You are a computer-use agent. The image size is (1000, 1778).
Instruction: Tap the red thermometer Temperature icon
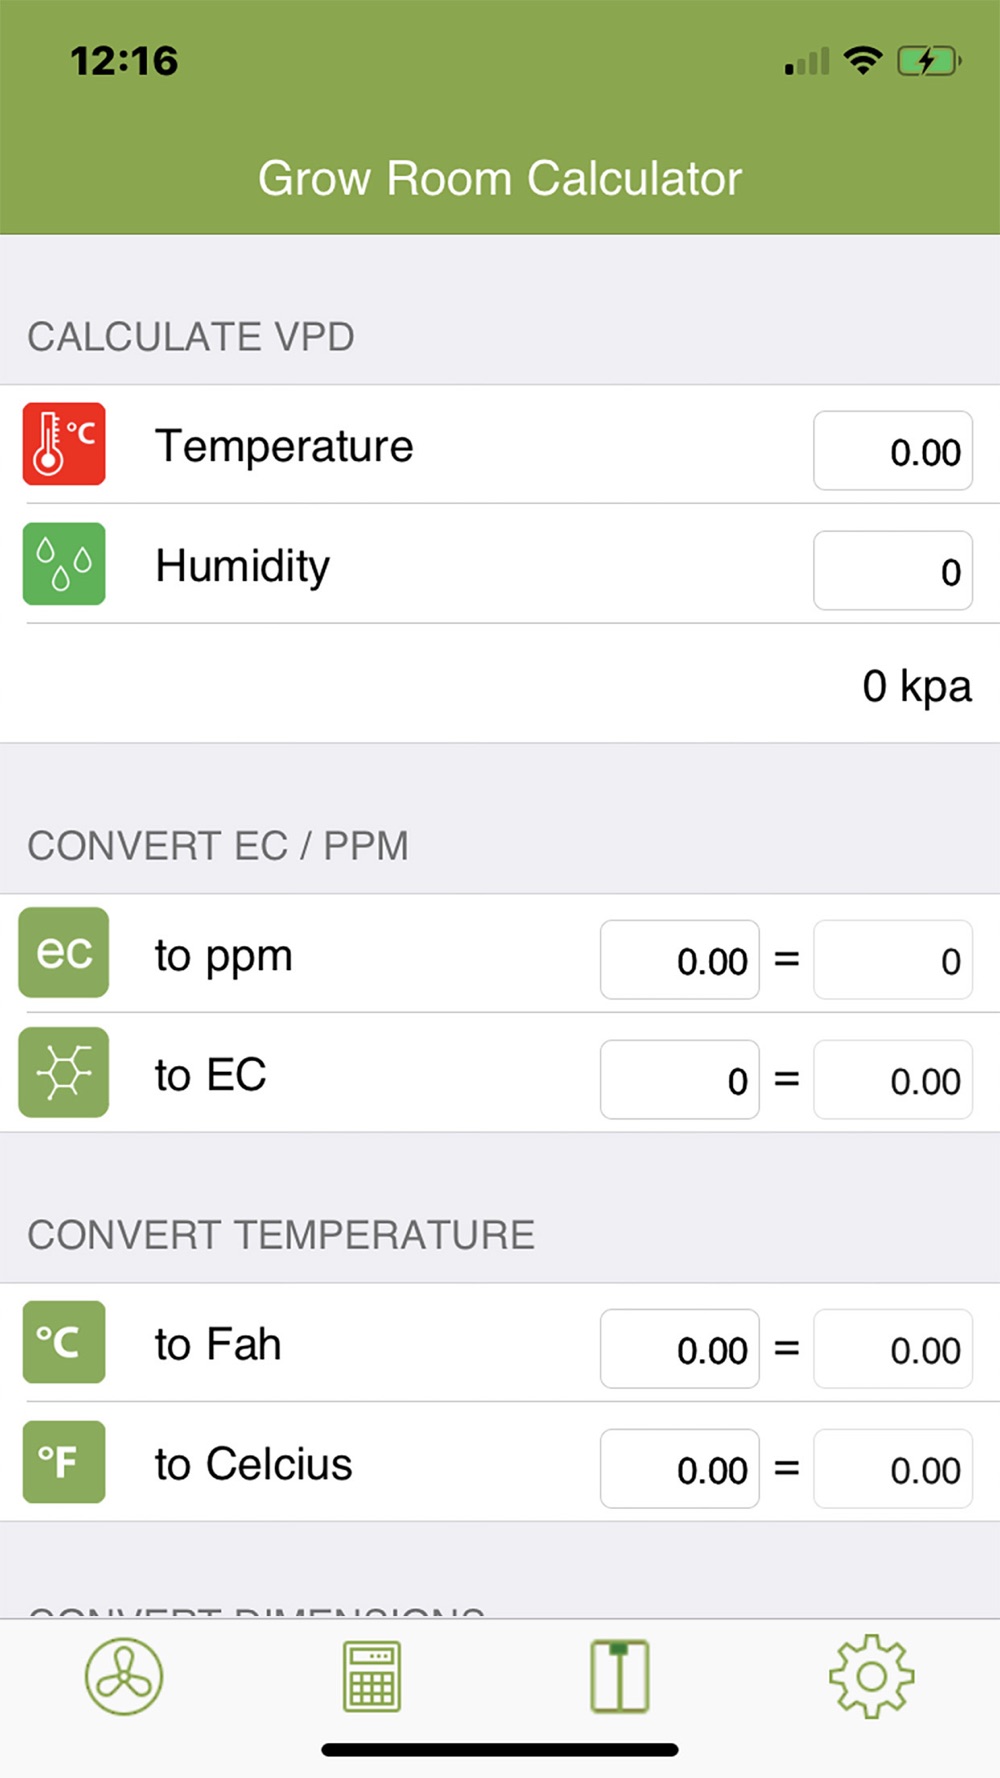[64, 444]
